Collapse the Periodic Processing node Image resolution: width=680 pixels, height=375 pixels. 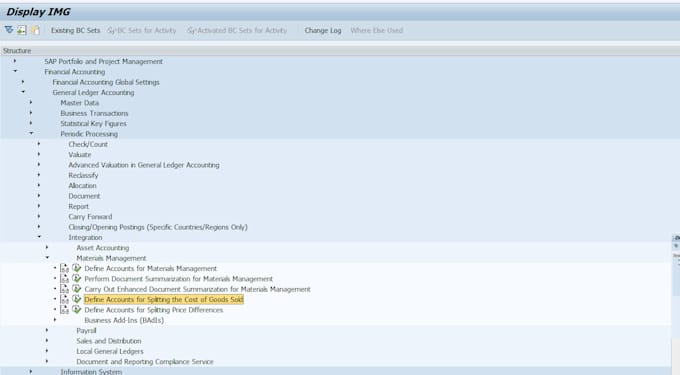coord(31,134)
